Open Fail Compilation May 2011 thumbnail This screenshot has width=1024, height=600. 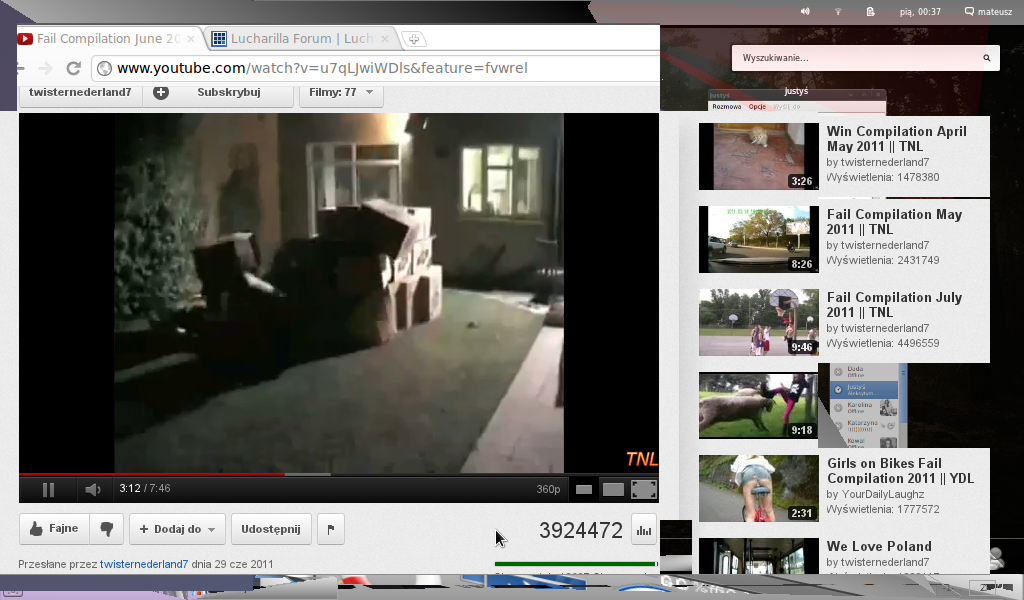(759, 240)
